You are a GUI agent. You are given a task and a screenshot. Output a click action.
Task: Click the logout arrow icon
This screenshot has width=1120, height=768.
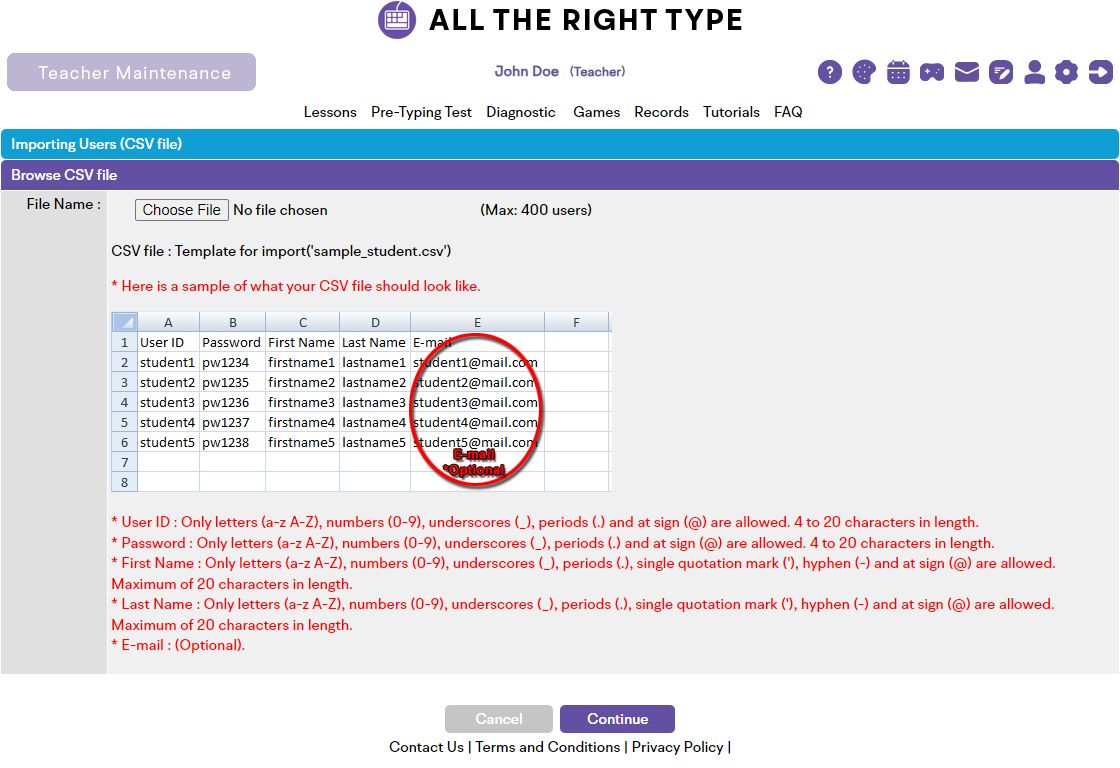pyautogui.click(x=1101, y=72)
